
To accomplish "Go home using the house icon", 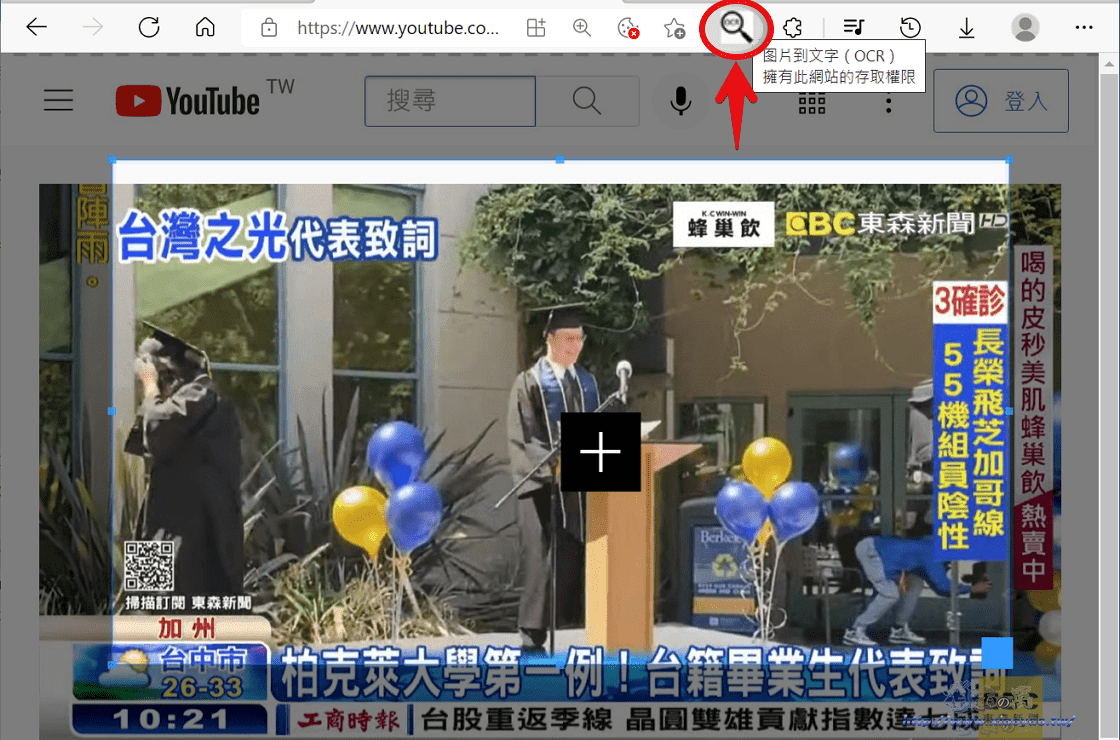I will click(x=206, y=27).
